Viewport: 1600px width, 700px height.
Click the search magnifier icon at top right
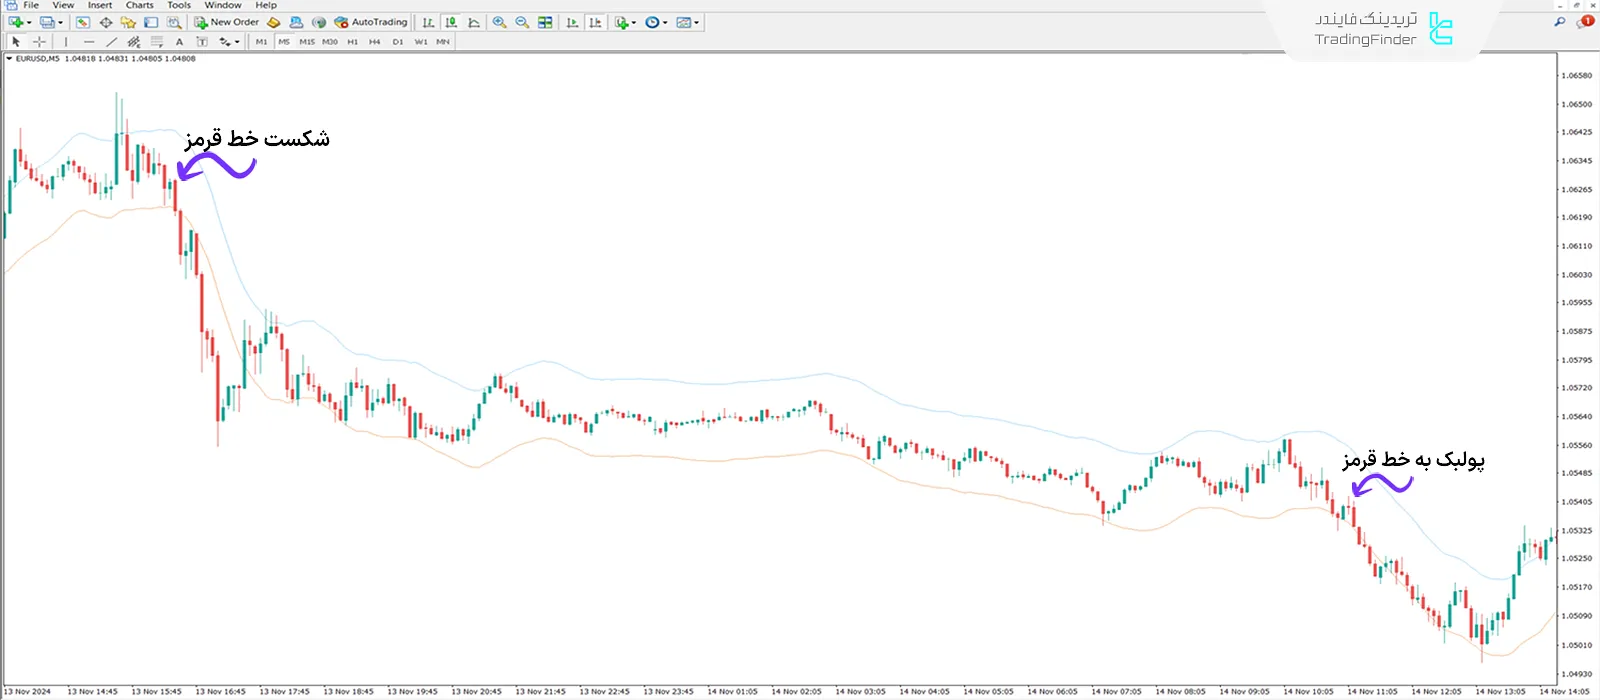click(1560, 21)
